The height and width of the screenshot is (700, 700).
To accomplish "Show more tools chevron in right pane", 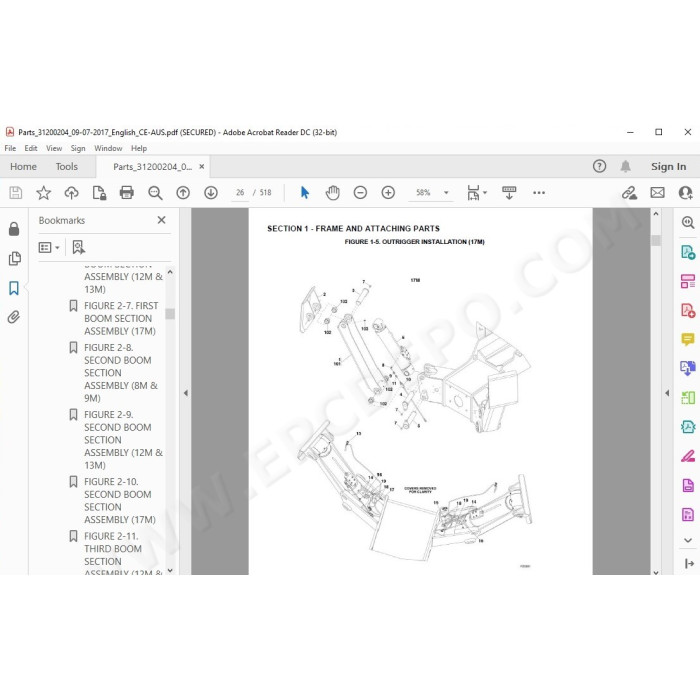I will tap(688, 540).
